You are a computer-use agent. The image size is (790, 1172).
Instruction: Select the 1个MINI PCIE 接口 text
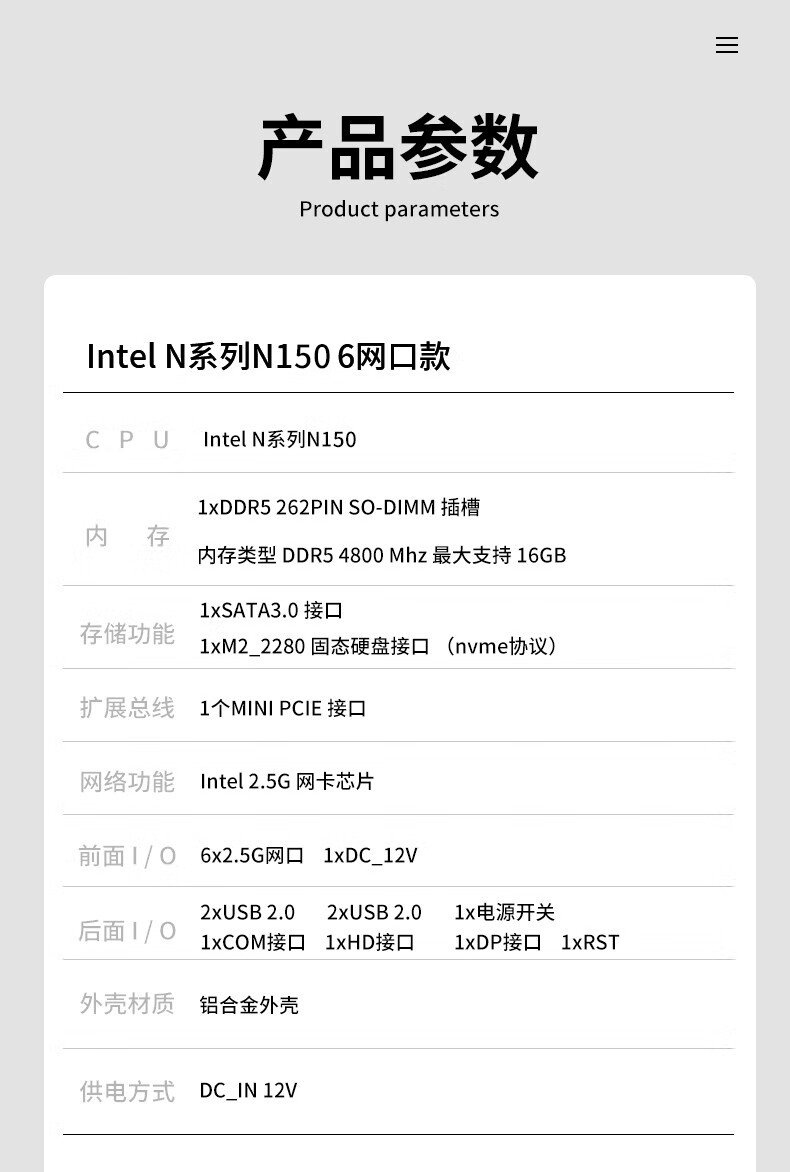point(283,708)
